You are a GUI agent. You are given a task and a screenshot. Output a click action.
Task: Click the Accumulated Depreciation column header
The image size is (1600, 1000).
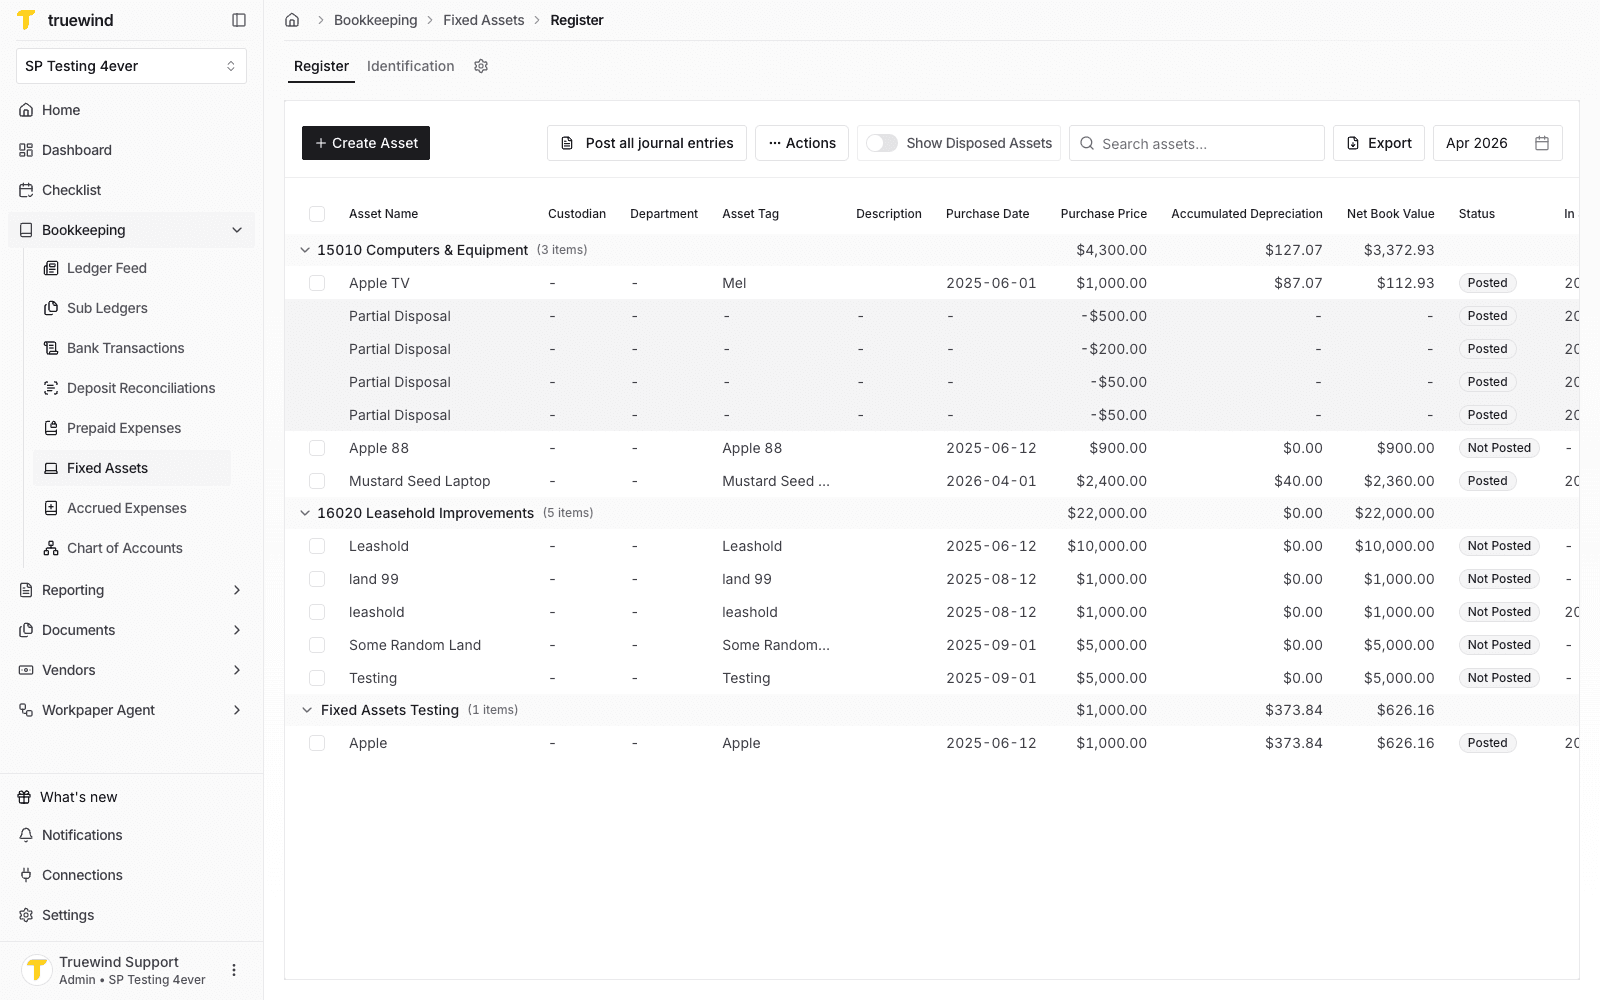tap(1247, 214)
